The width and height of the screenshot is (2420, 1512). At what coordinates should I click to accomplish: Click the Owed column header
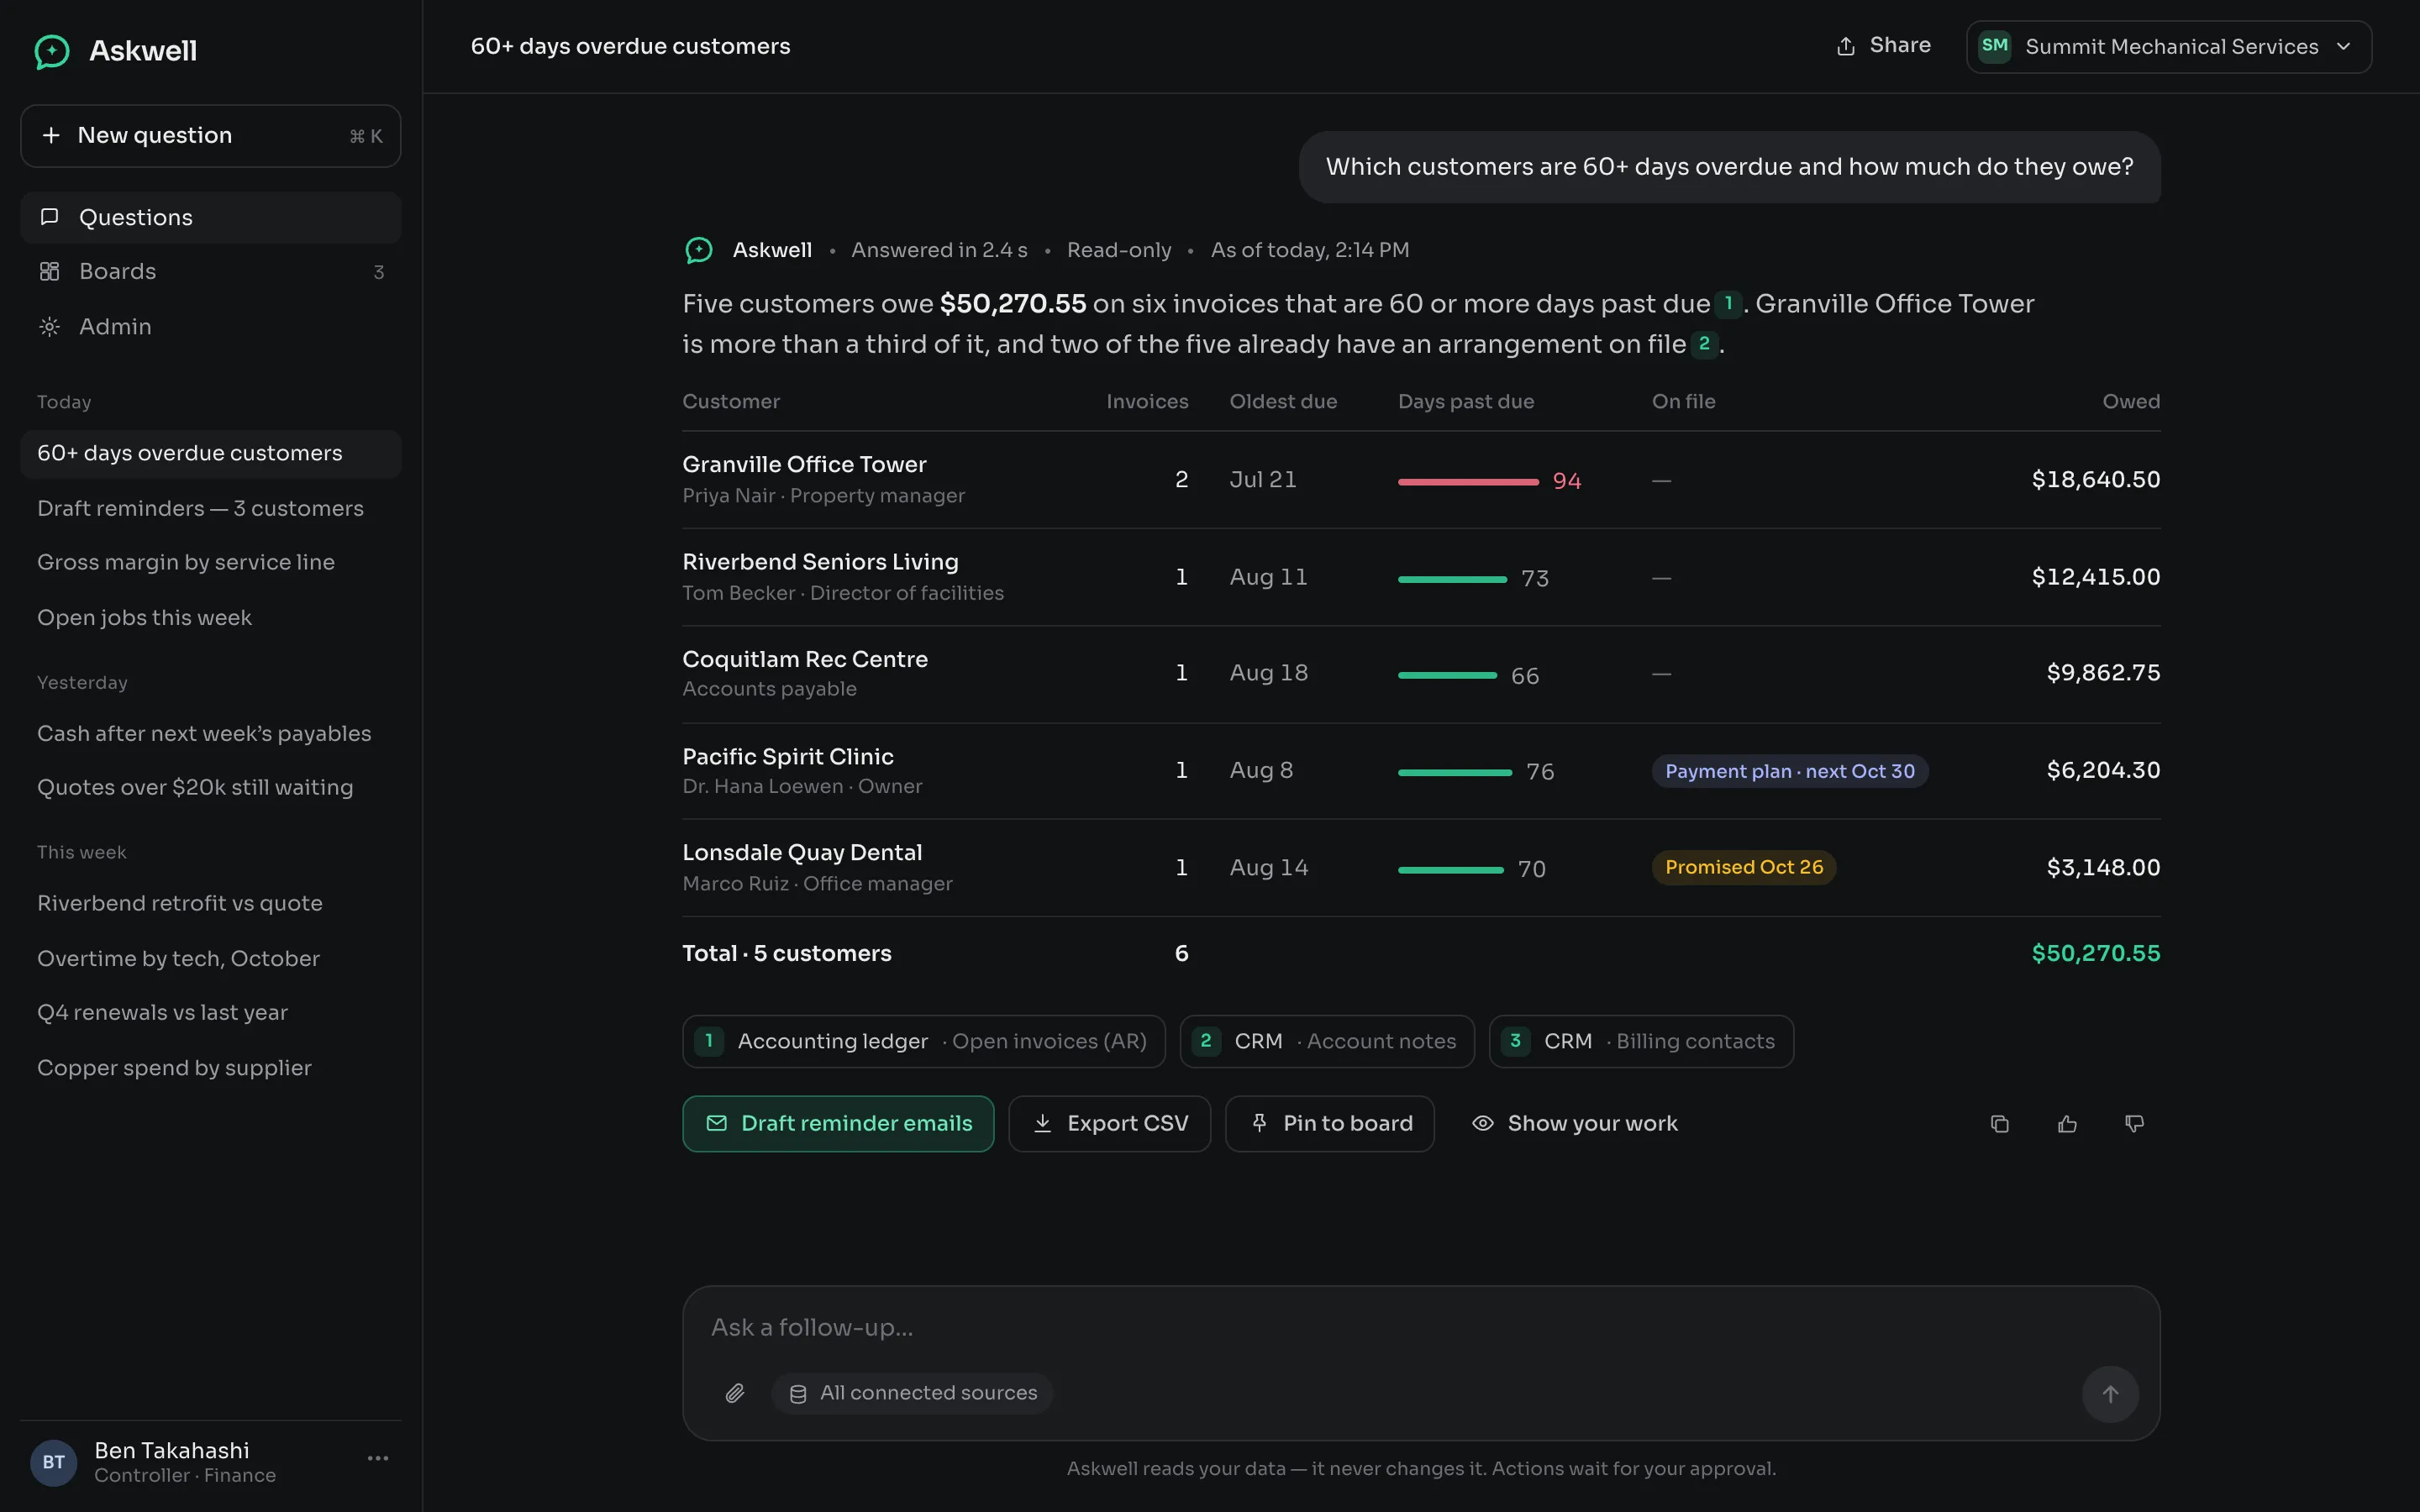click(2131, 401)
